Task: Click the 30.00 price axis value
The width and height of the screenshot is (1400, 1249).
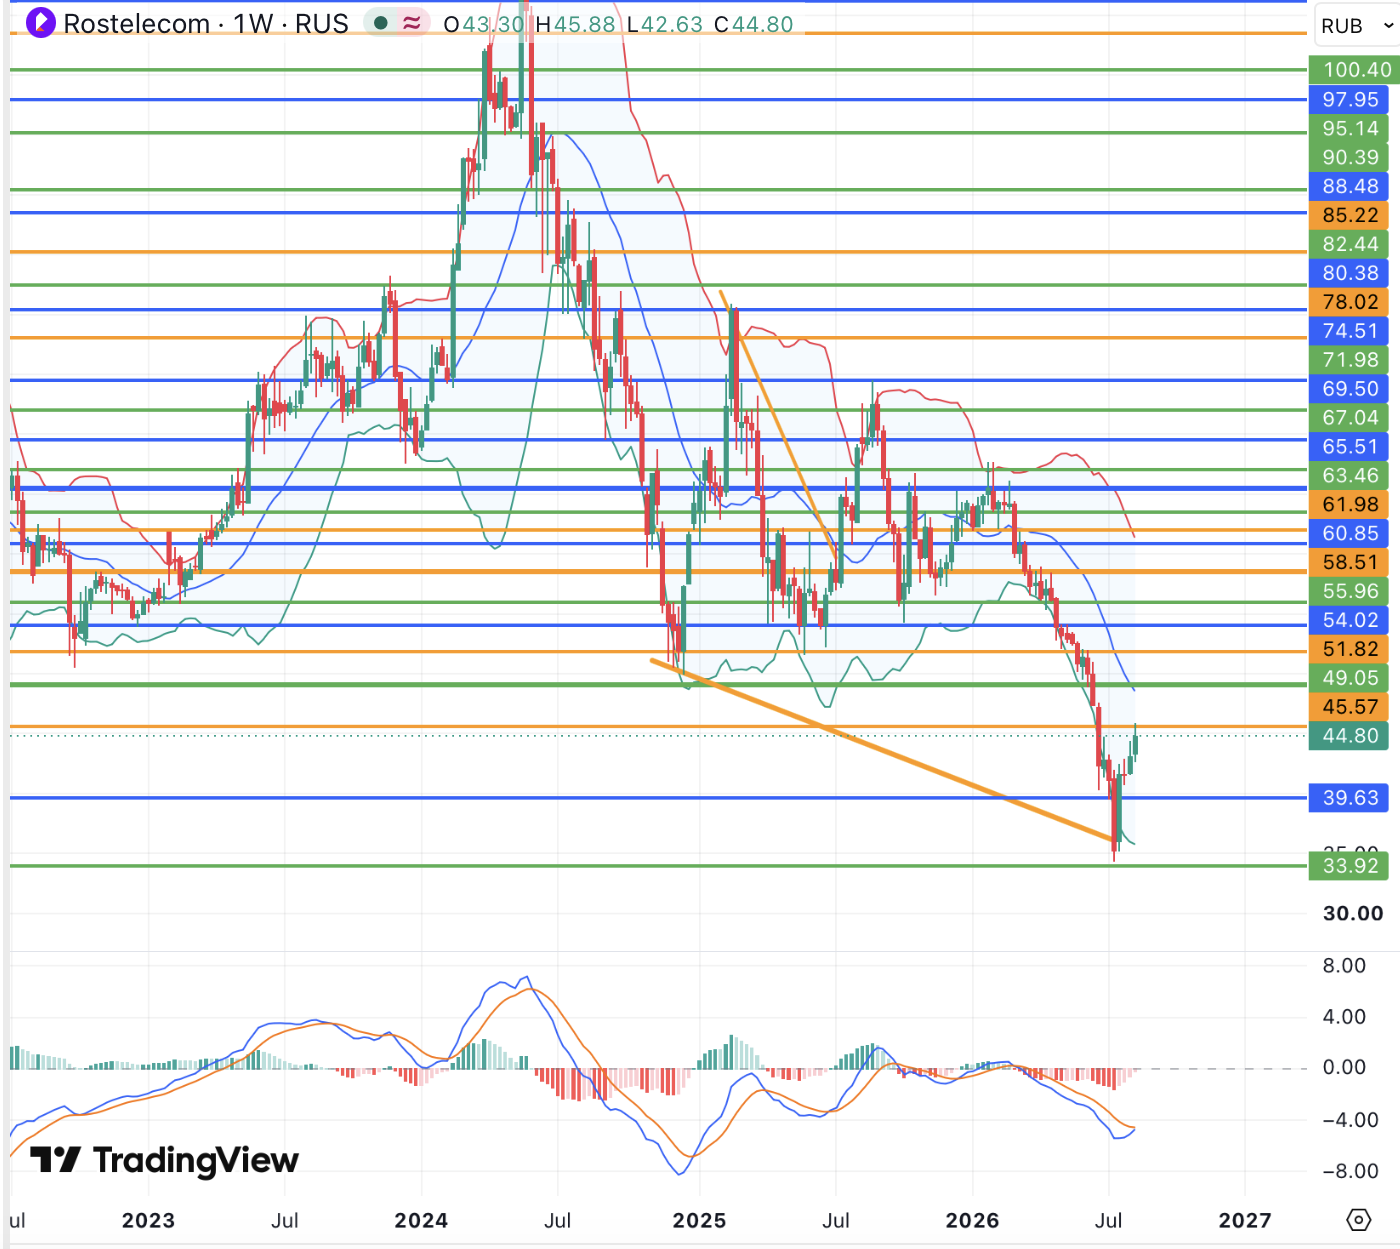Action: tap(1353, 914)
